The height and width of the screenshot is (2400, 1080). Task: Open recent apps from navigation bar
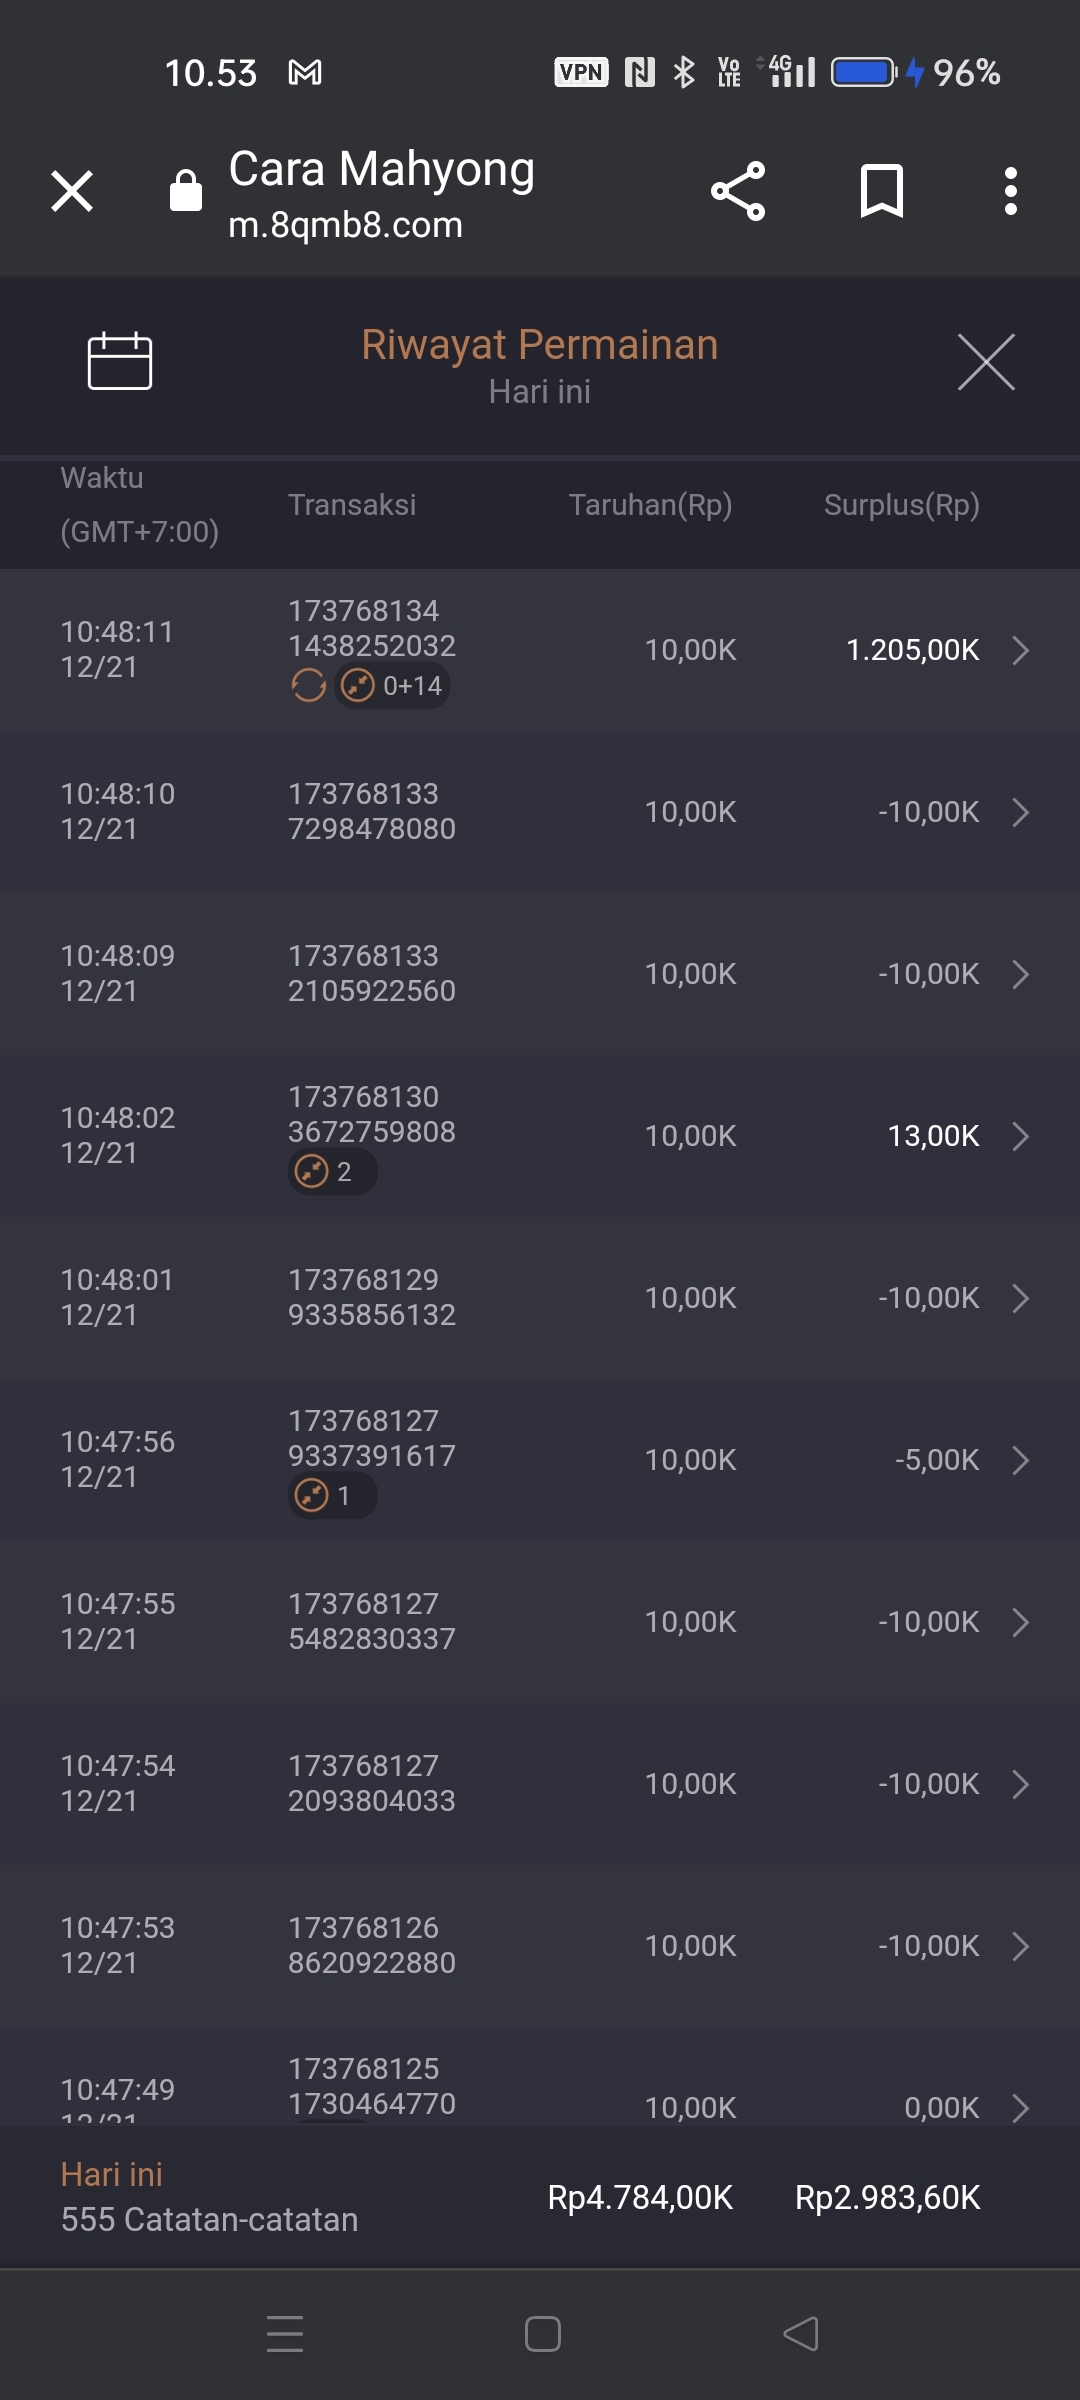point(285,2334)
